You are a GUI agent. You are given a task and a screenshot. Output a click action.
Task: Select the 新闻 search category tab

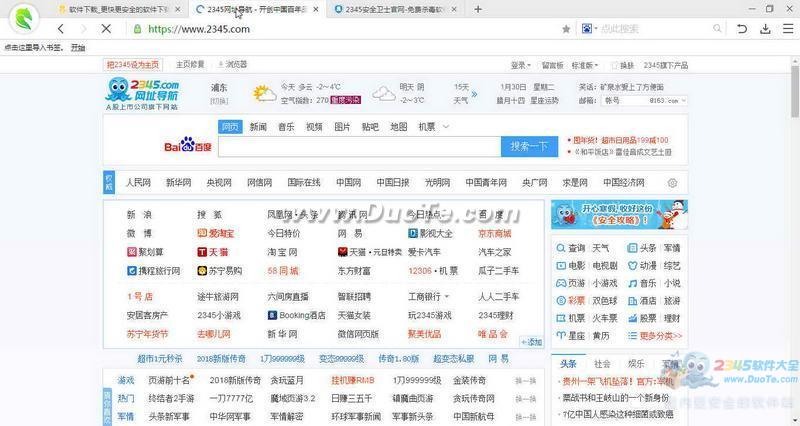(258, 127)
